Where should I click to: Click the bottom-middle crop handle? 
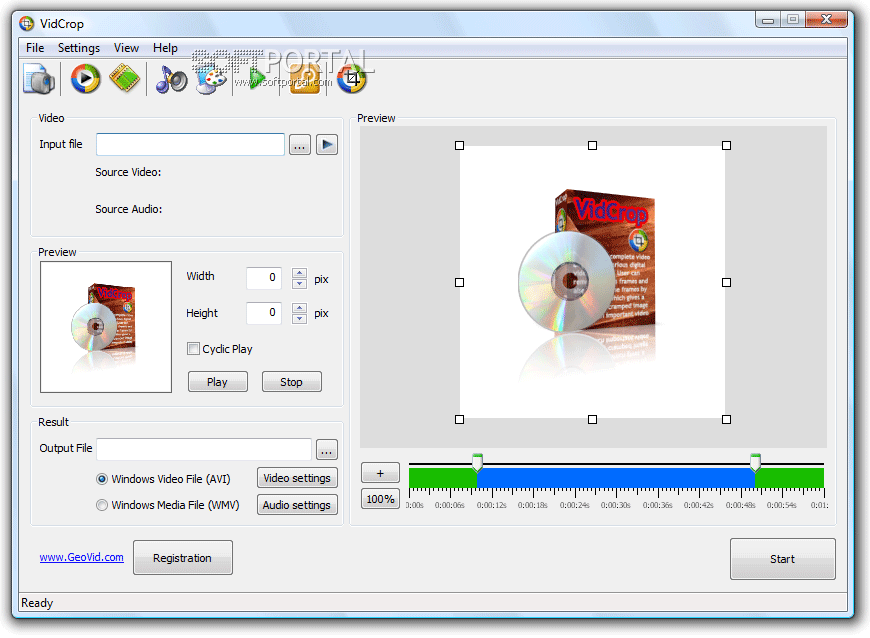click(x=593, y=419)
